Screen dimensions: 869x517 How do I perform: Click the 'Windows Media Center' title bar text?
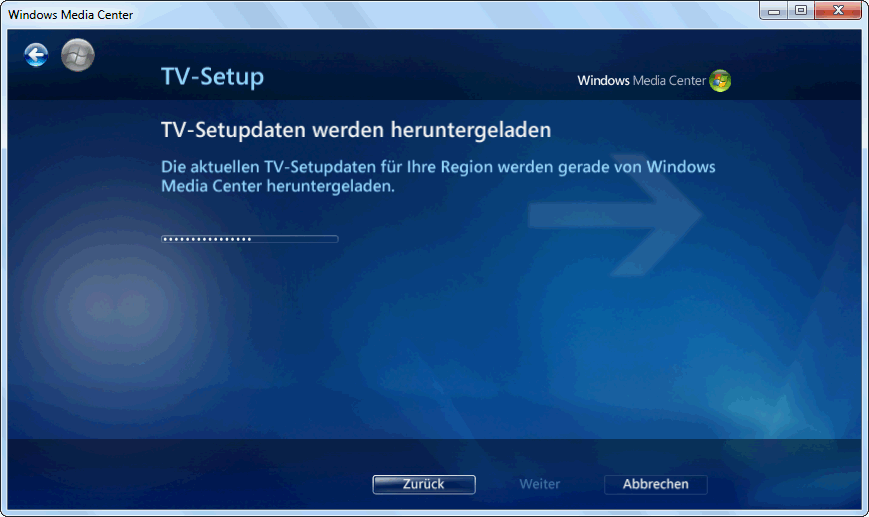click(x=70, y=15)
